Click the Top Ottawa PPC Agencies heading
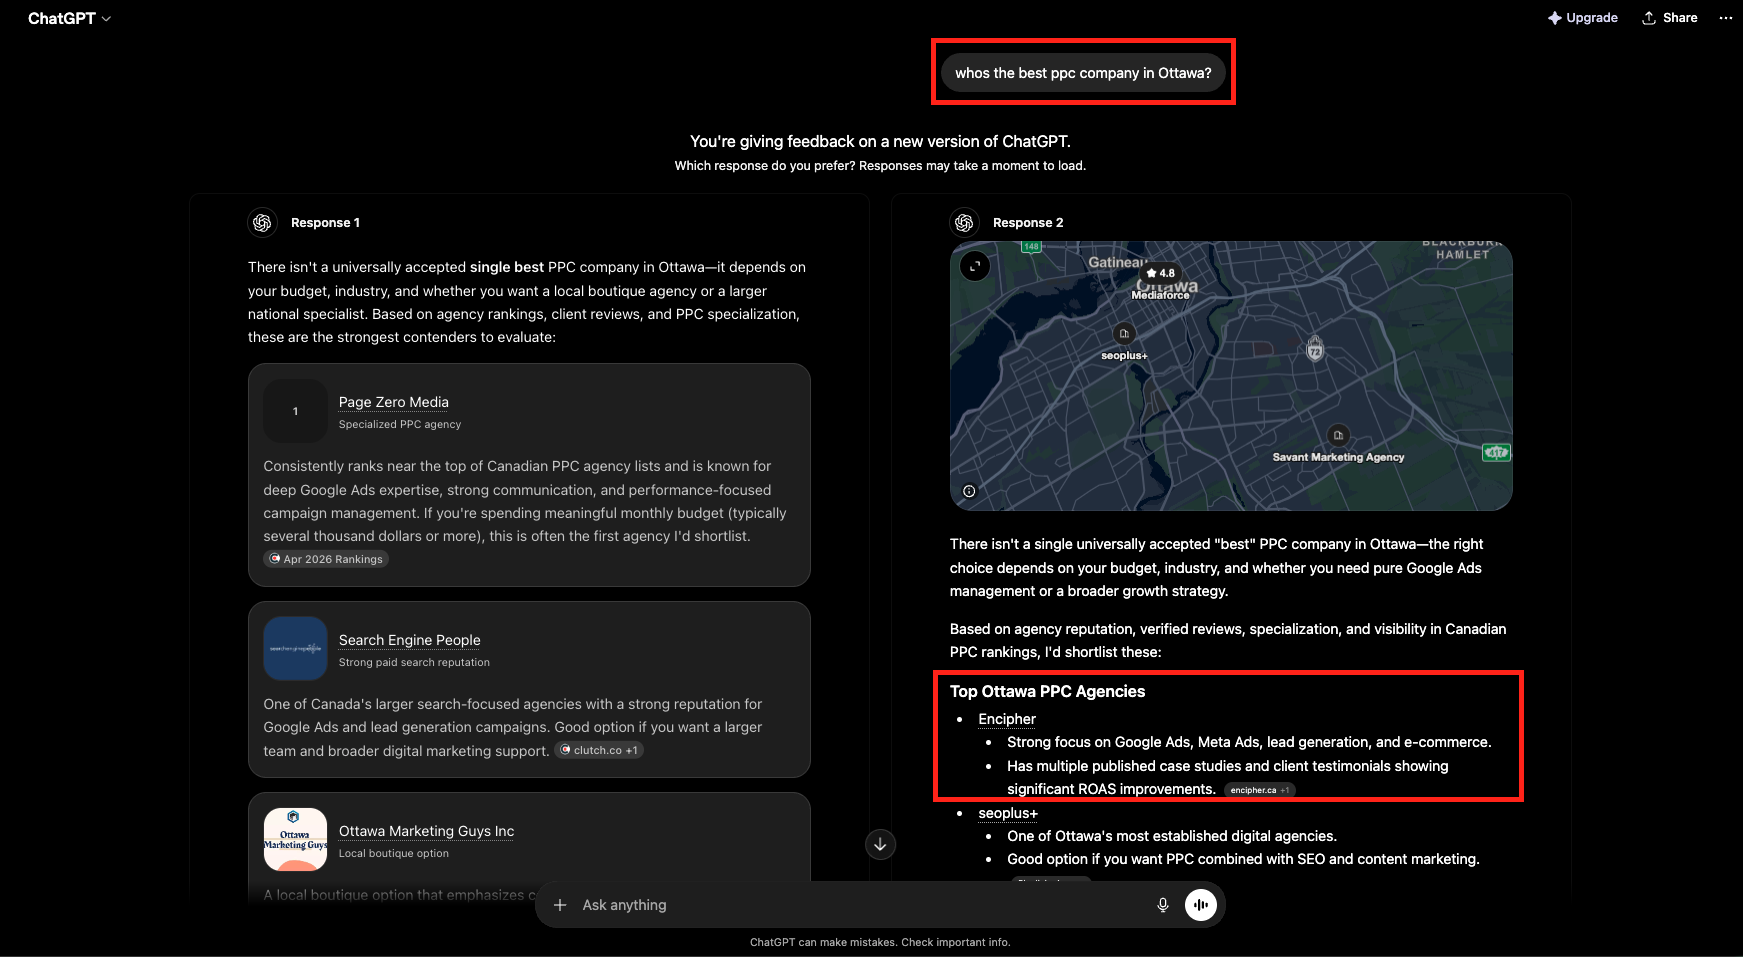Viewport: 1743px width, 957px height. coord(1047,691)
